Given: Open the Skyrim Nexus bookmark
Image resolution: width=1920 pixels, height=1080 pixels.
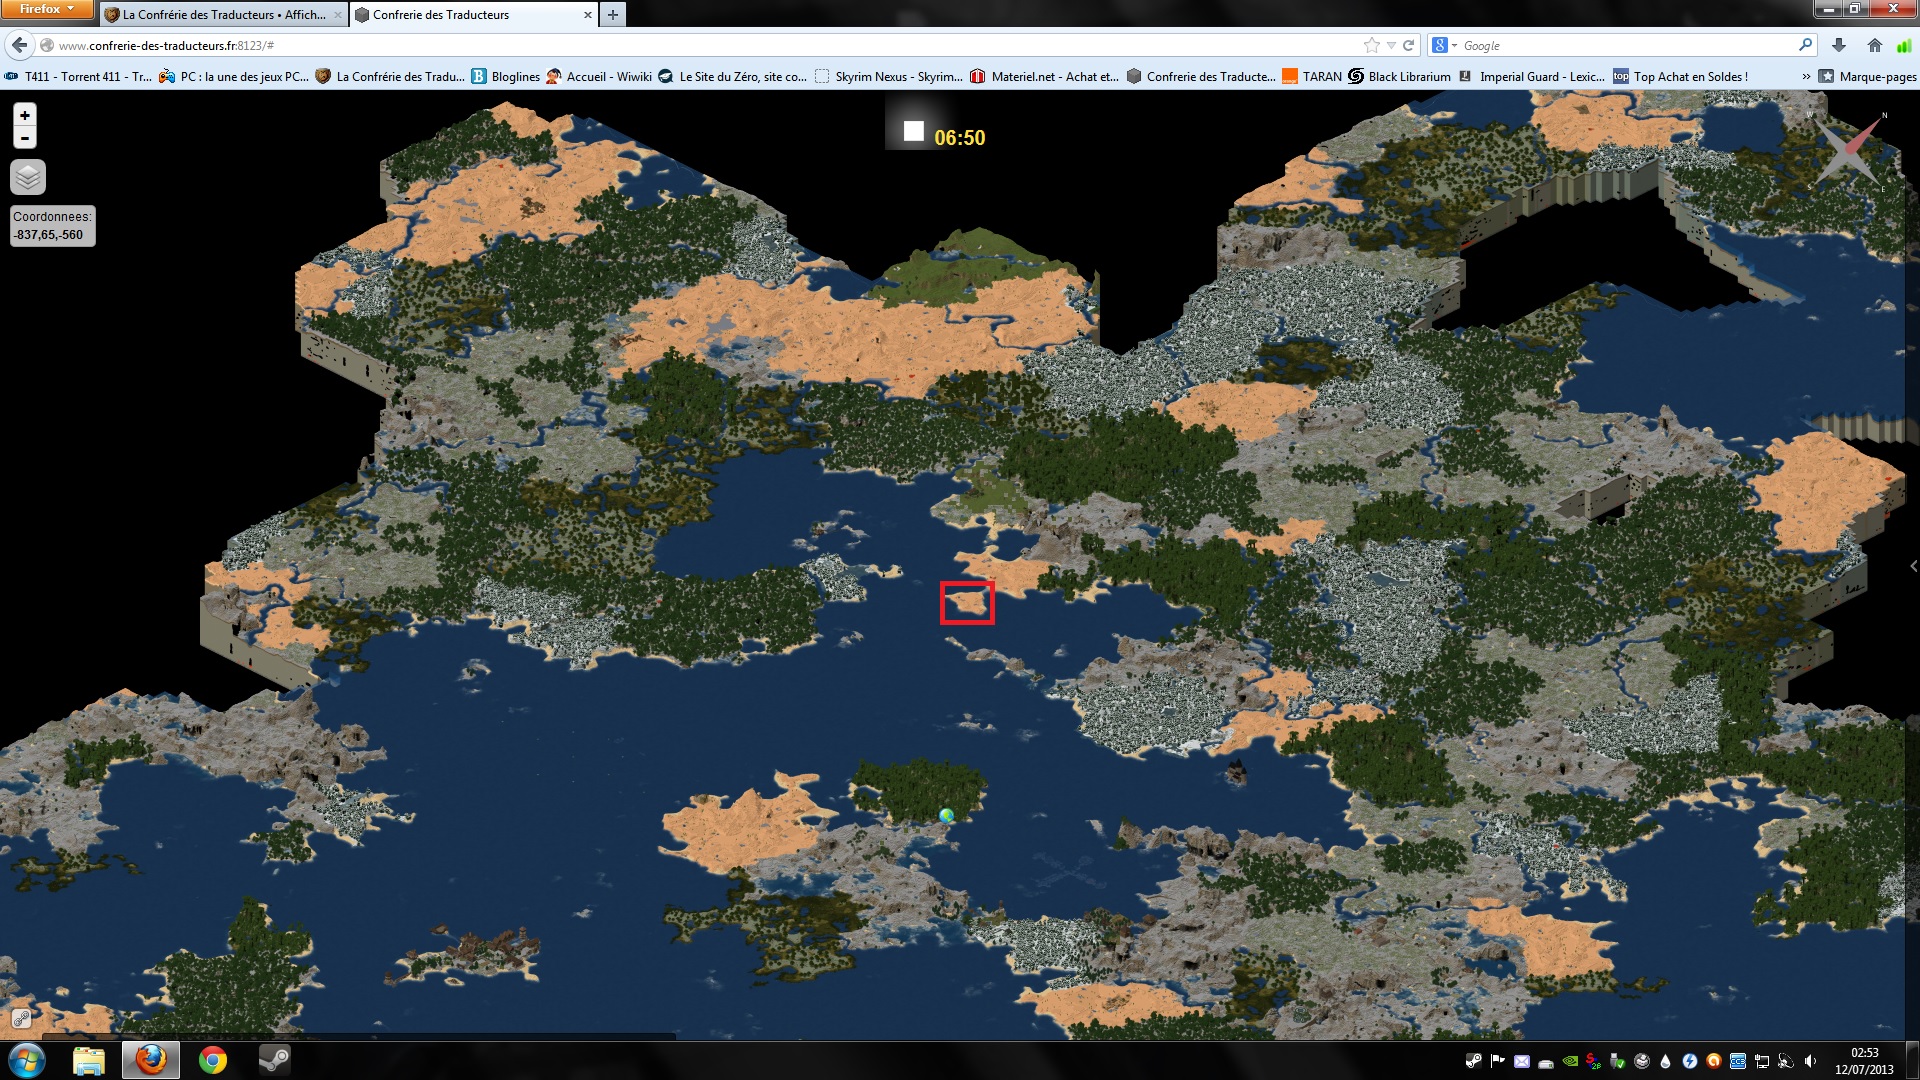Looking at the screenshot, I should (889, 76).
